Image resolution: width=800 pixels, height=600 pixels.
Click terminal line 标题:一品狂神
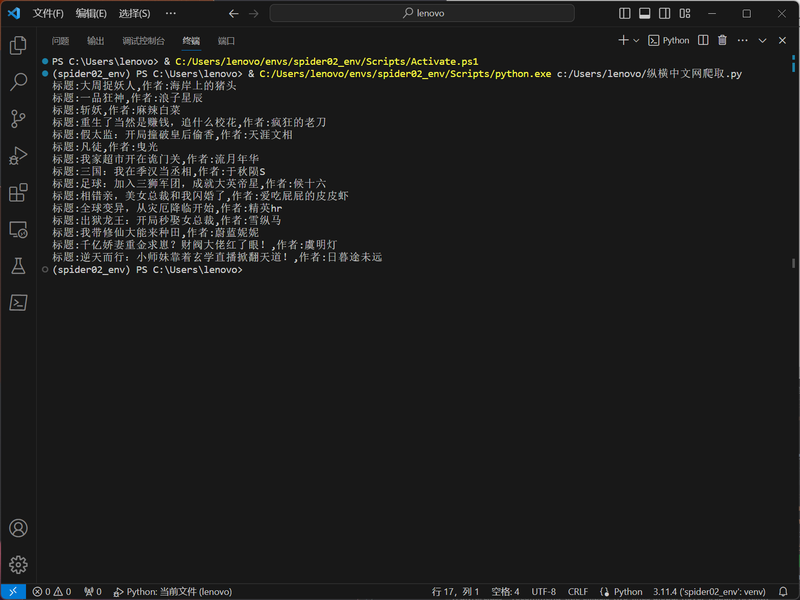[x=128, y=98]
